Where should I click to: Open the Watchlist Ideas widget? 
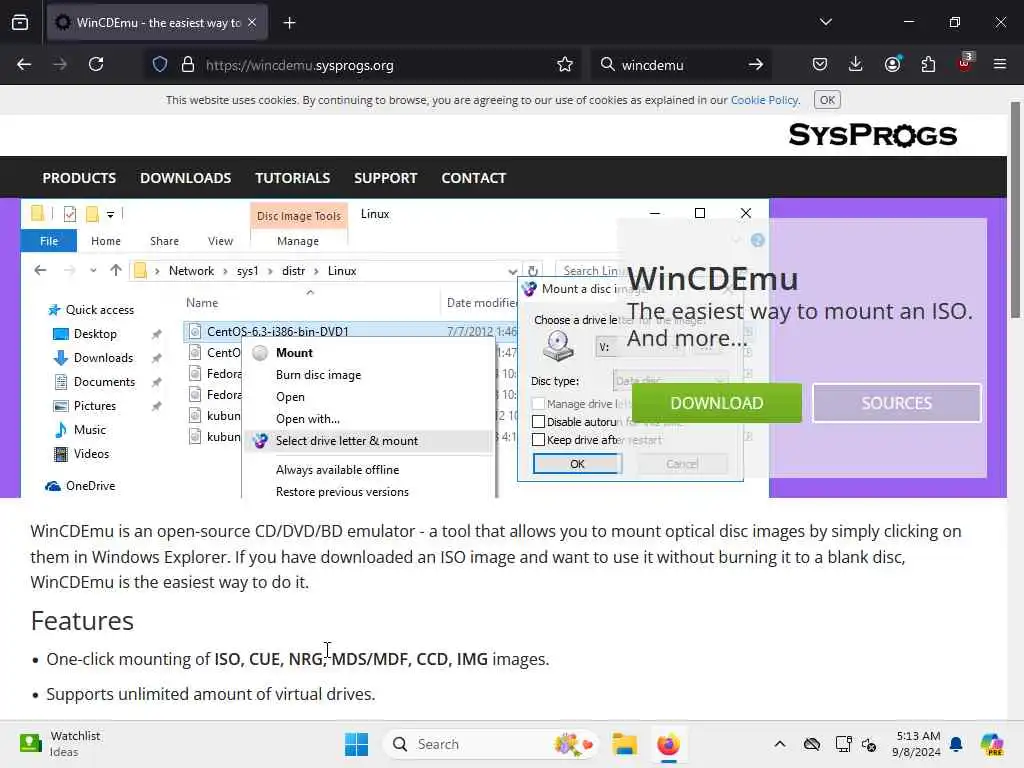coord(60,744)
